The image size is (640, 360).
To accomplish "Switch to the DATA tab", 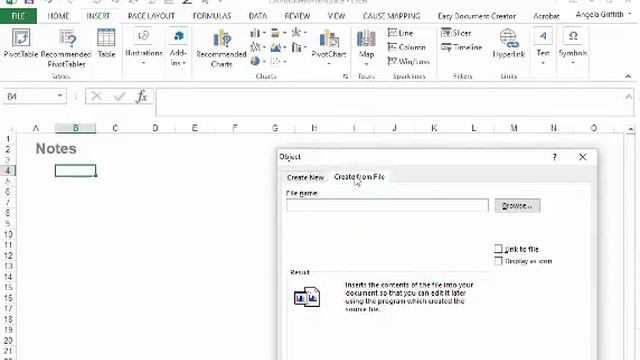I will (x=258, y=16).
